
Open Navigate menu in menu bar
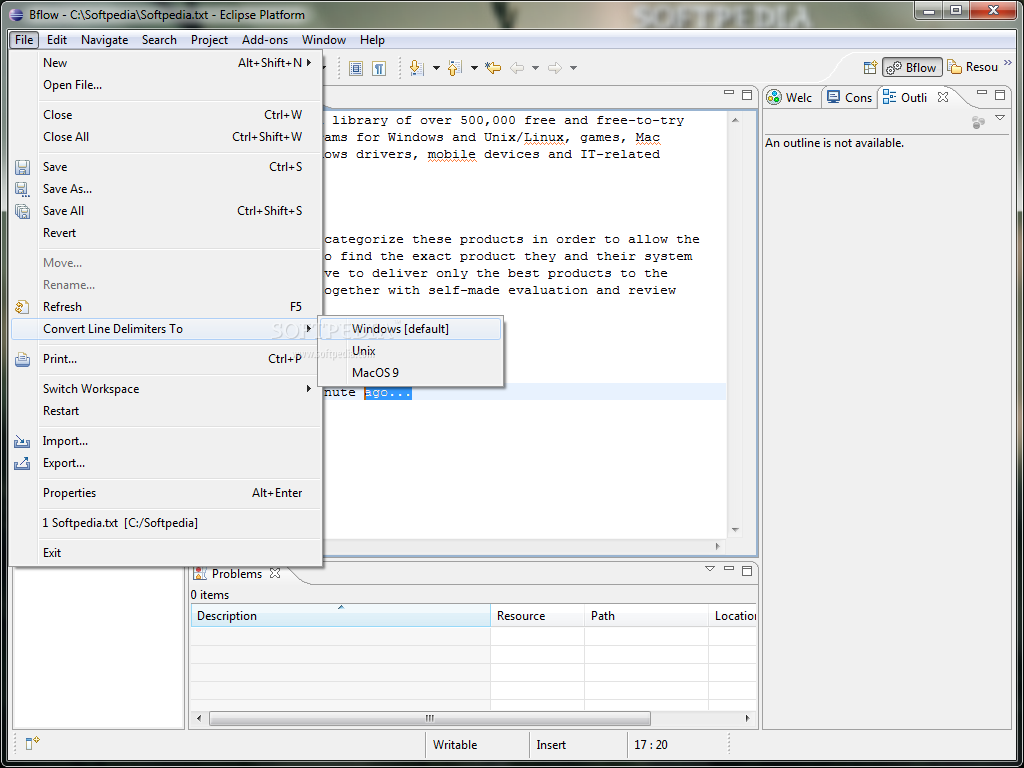click(104, 40)
